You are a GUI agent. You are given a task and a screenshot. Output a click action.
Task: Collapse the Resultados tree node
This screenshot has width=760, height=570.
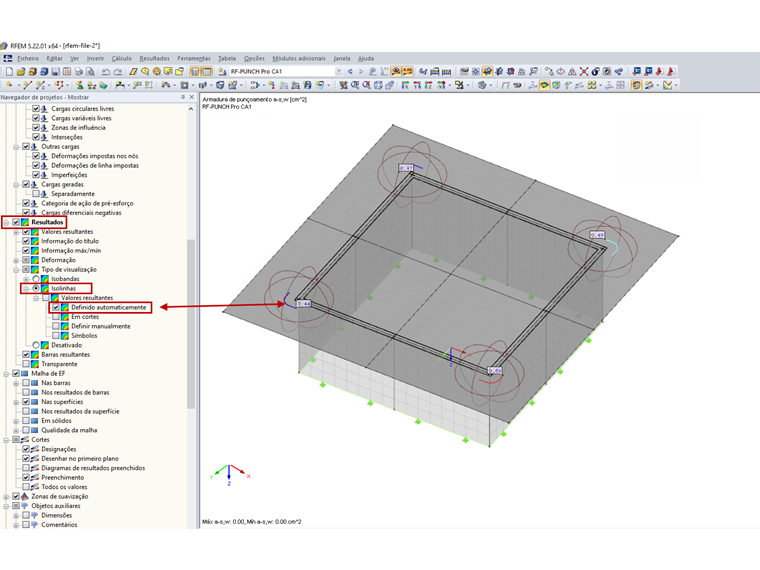click(6, 222)
